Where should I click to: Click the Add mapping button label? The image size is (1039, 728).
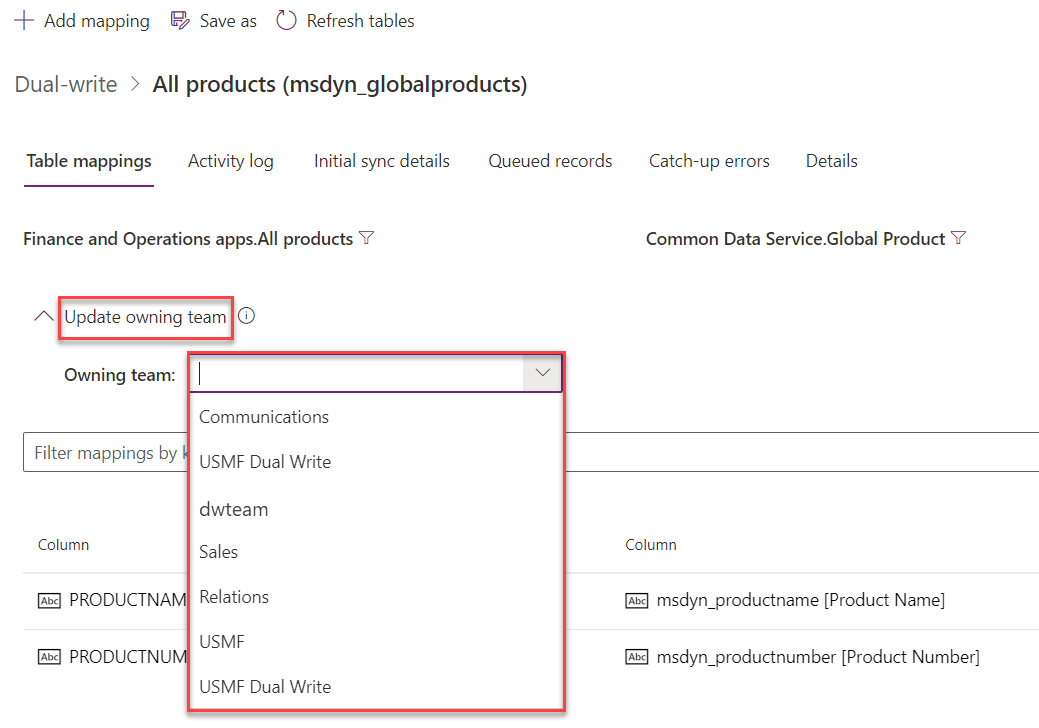pos(97,21)
